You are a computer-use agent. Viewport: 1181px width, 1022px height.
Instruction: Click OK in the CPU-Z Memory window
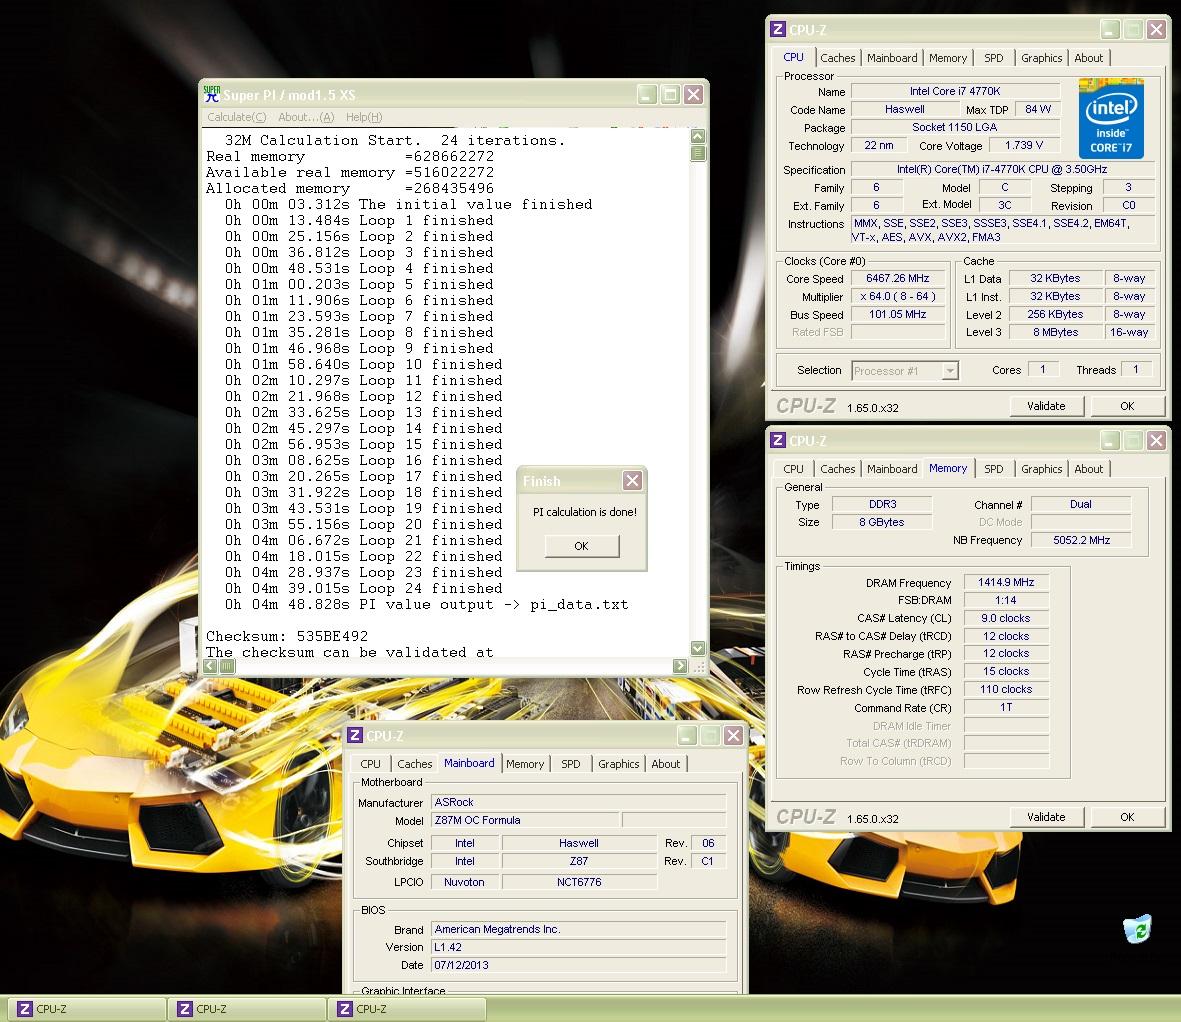click(x=1127, y=817)
